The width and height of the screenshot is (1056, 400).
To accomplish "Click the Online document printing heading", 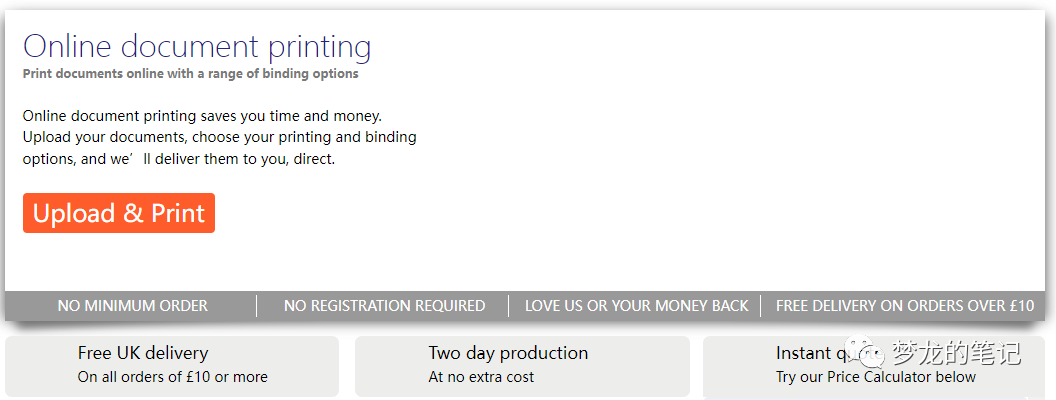I will click(197, 47).
